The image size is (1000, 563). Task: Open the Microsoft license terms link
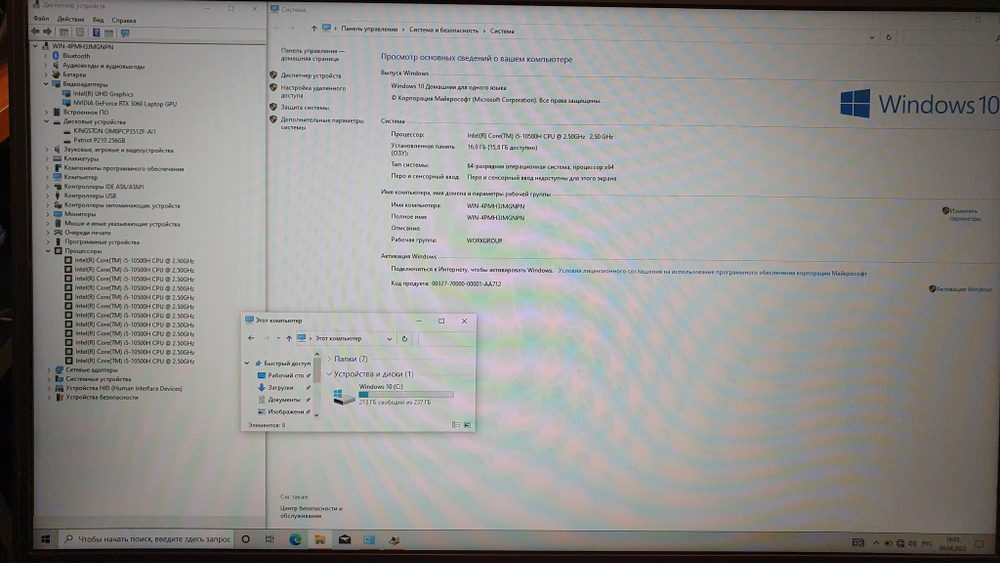(712, 273)
